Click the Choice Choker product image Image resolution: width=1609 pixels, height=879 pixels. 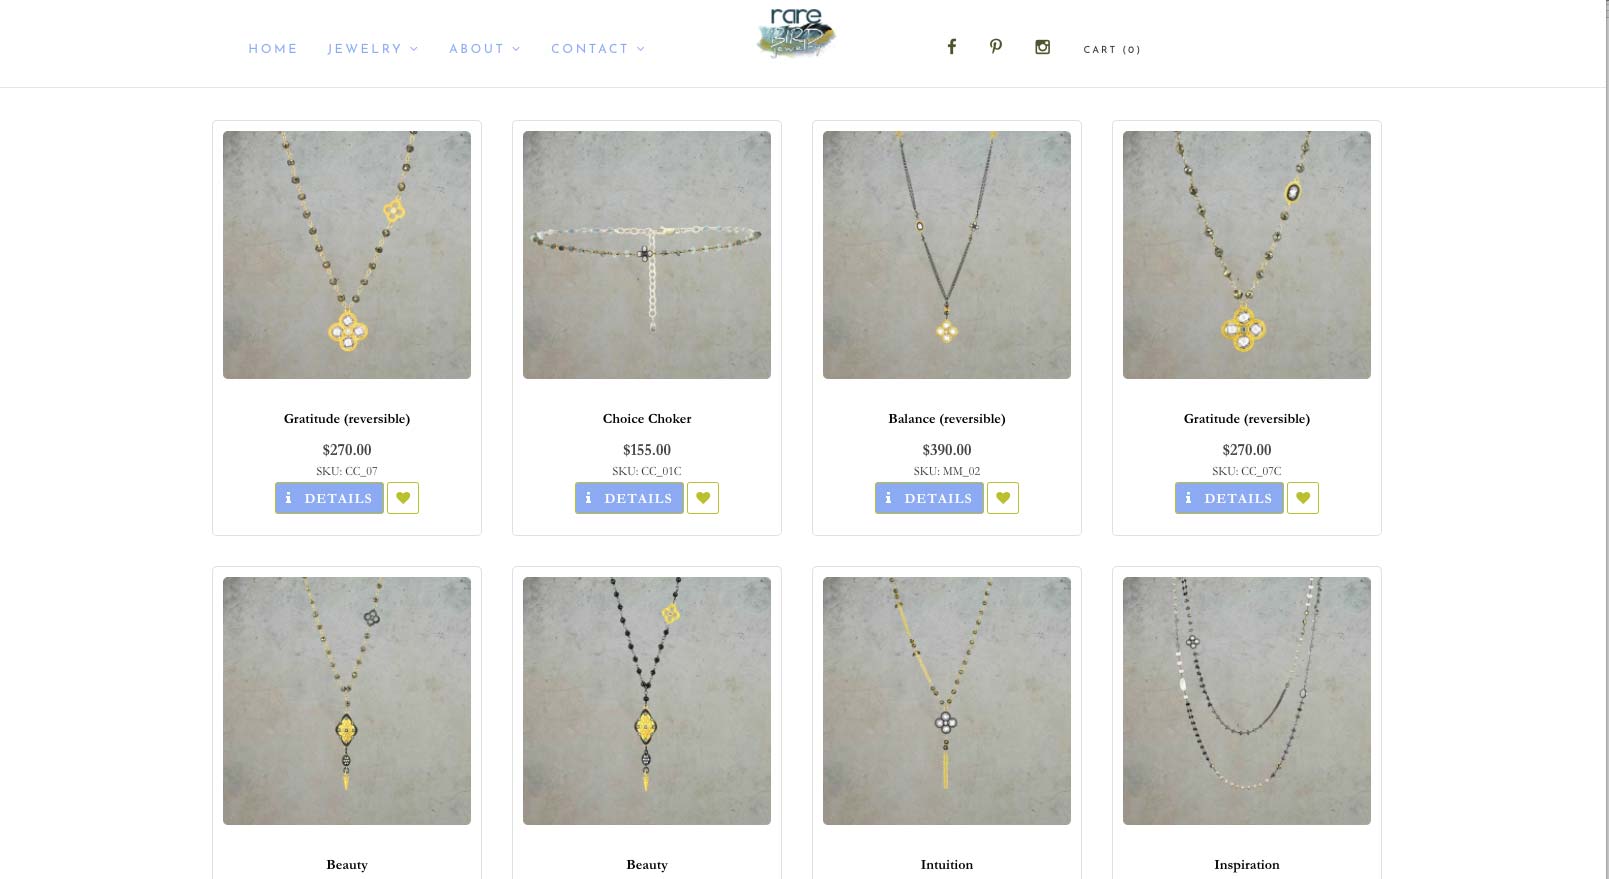647,255
